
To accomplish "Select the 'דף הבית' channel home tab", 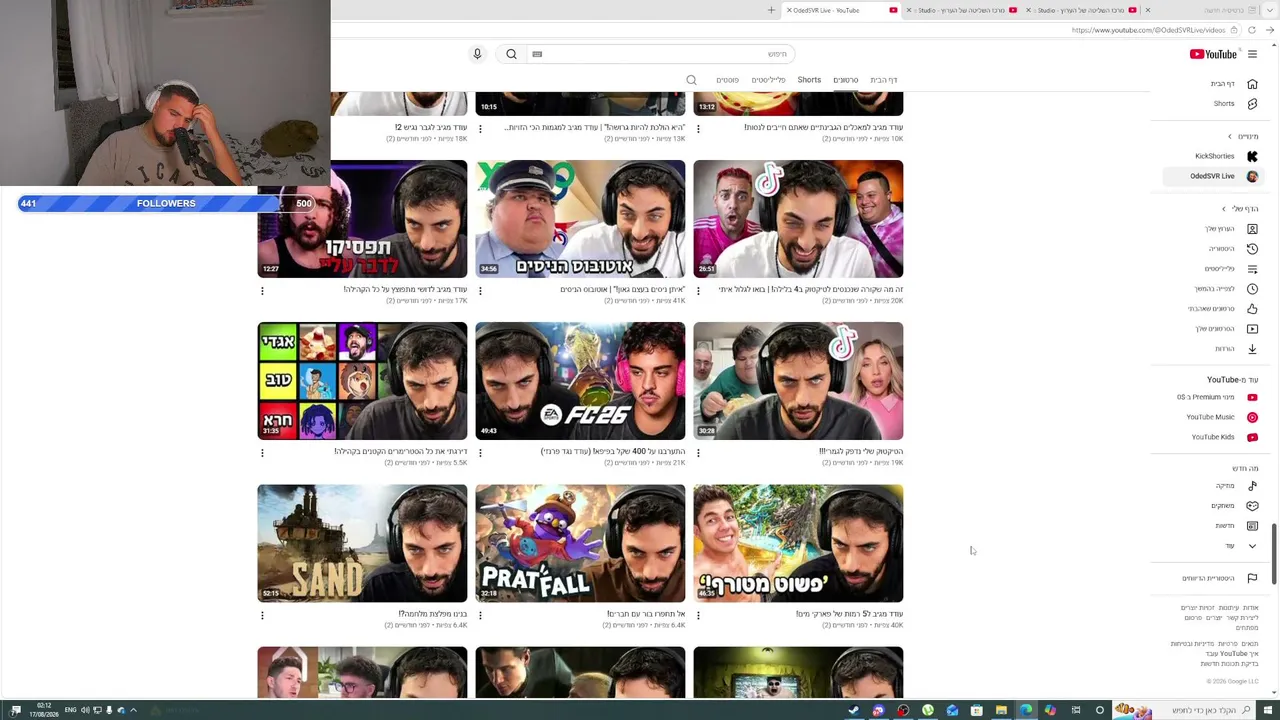I will click(x=884, y=80).
